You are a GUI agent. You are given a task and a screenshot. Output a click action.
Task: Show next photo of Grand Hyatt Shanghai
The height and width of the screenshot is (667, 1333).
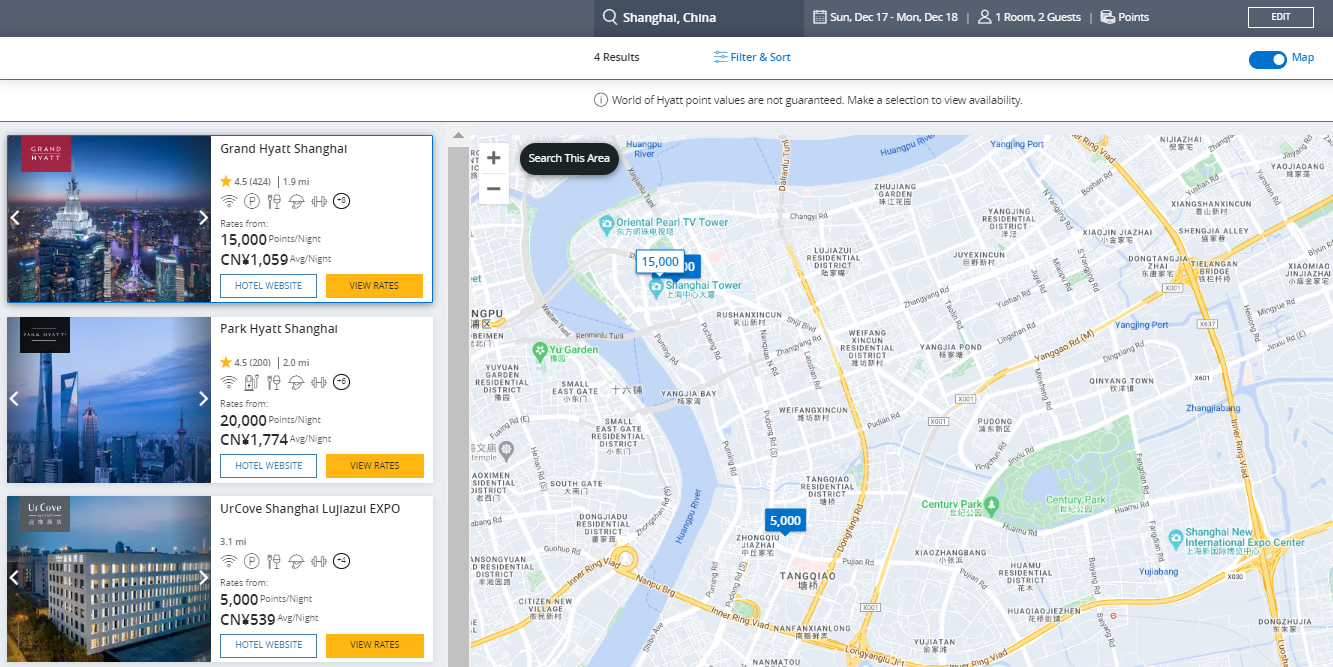203,218
